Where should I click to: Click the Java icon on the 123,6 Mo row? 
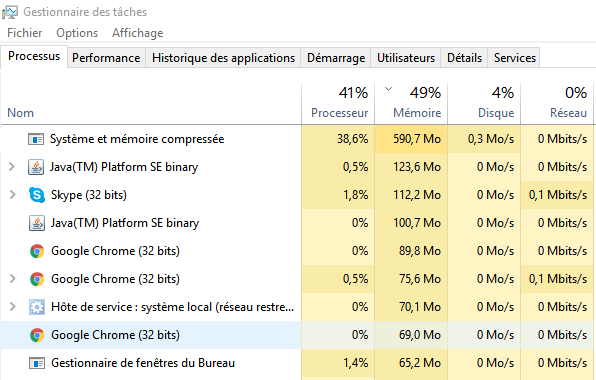click(36, 167)
